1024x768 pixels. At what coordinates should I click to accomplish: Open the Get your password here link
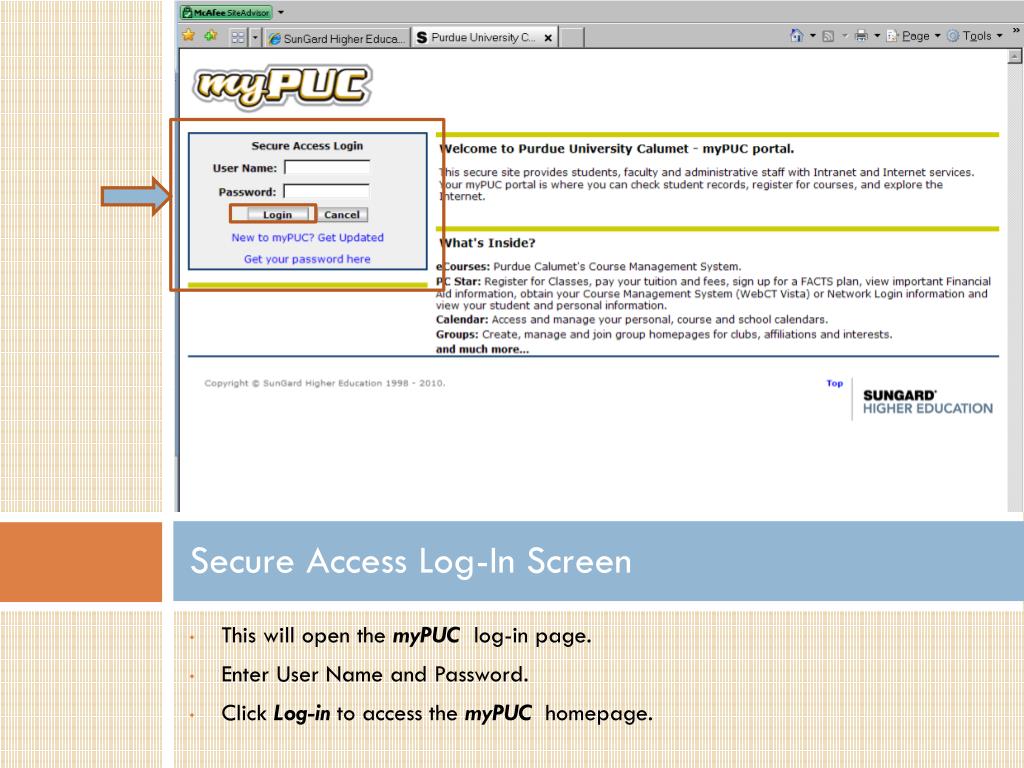point(307,259)
